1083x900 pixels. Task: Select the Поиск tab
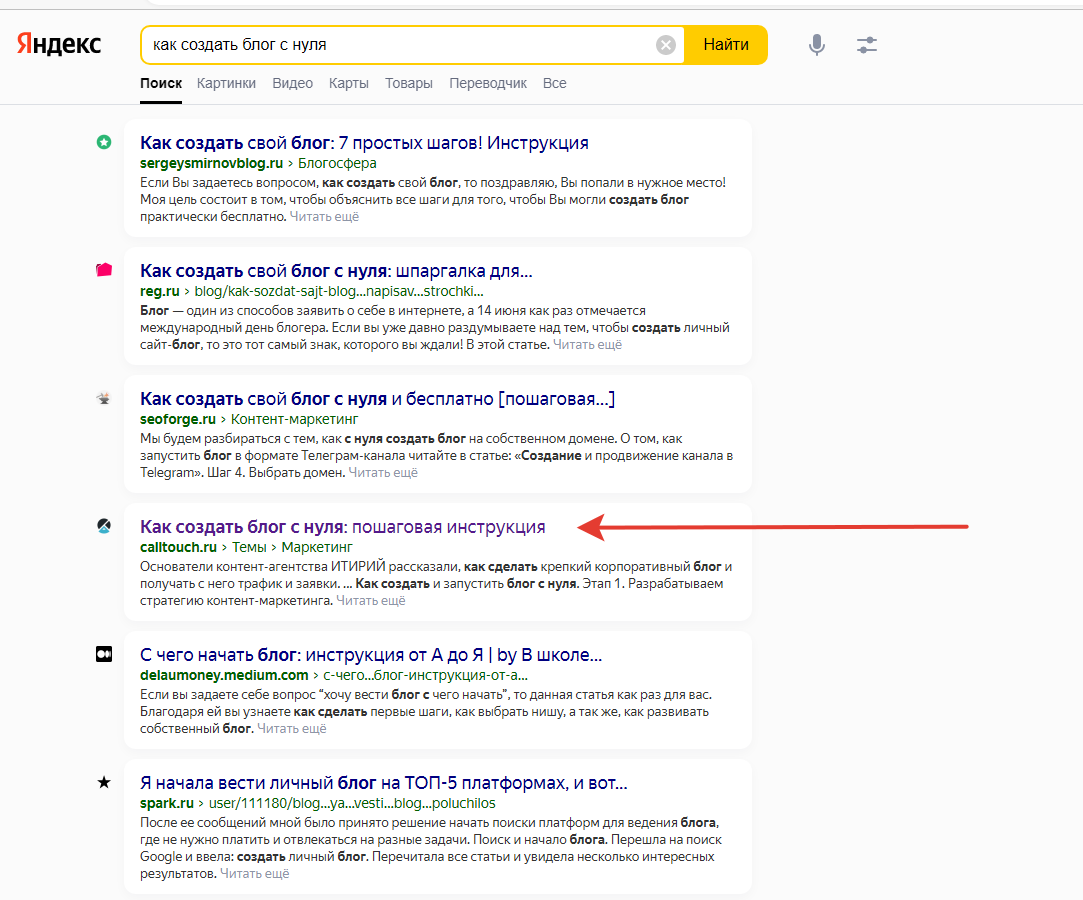pos(161,83)
